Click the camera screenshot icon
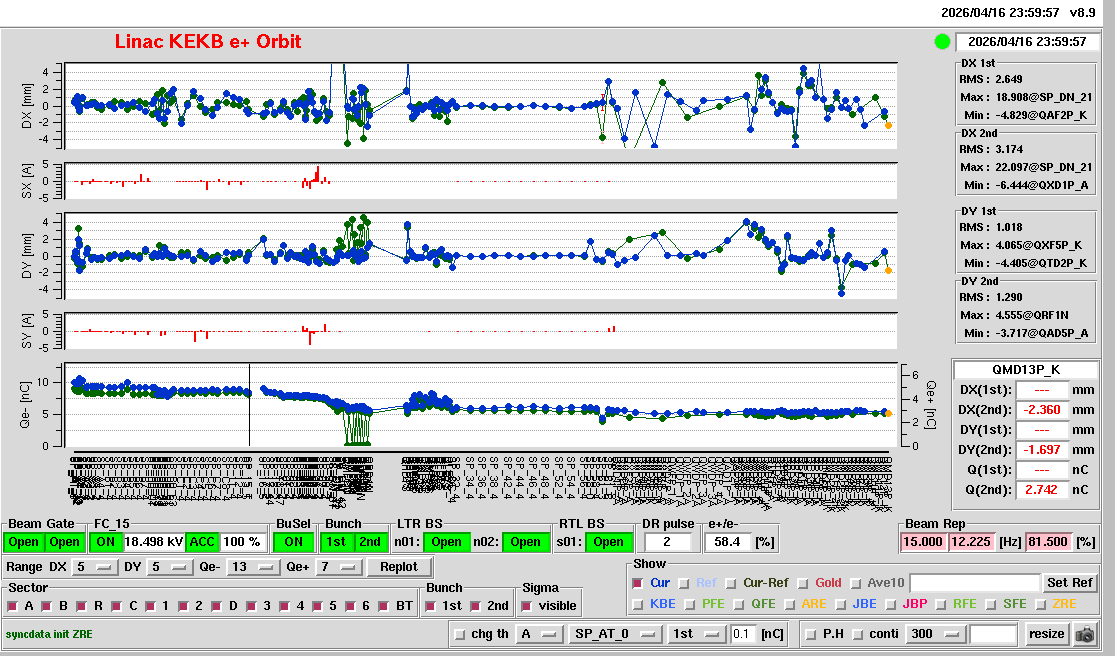Image resolution: width=1115 pixels, height=656 pixels. point(1084,634)
